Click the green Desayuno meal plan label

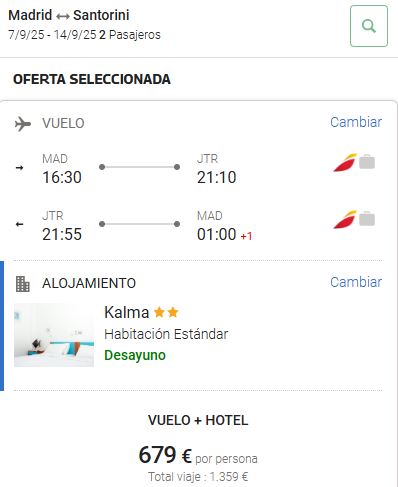135,355
